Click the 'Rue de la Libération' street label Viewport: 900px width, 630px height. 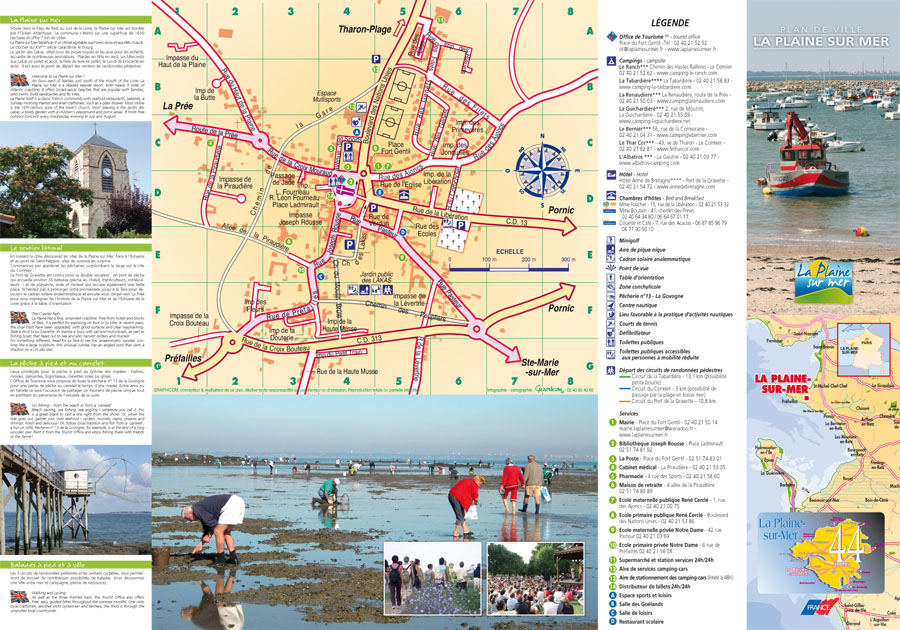click(440, 214)
